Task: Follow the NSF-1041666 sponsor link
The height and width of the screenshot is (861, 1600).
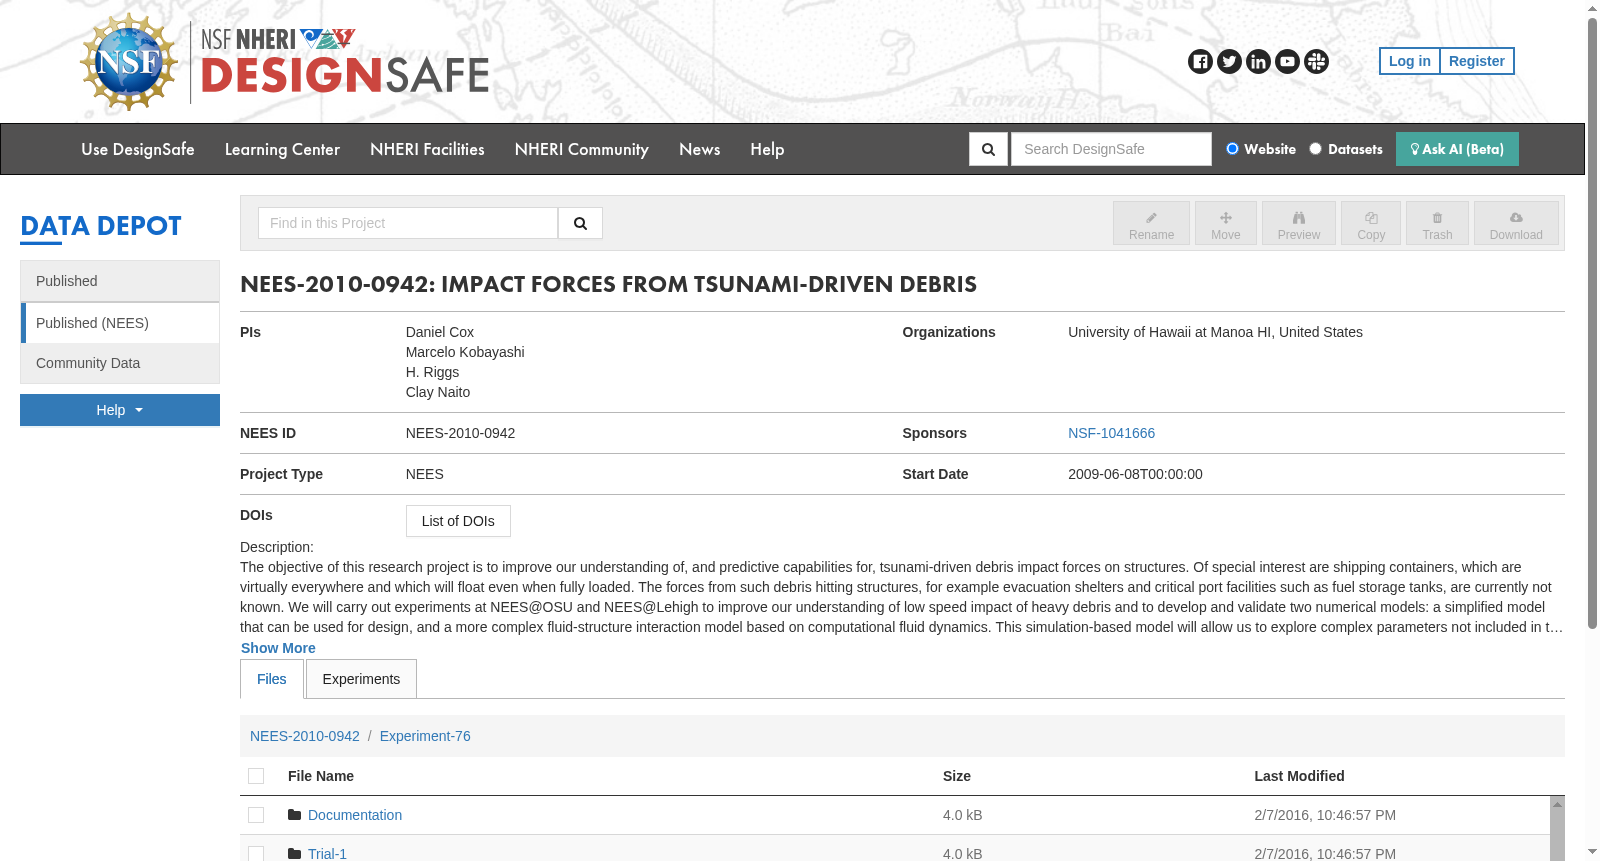Action: pyautogui.click(x=1111, y=433)
